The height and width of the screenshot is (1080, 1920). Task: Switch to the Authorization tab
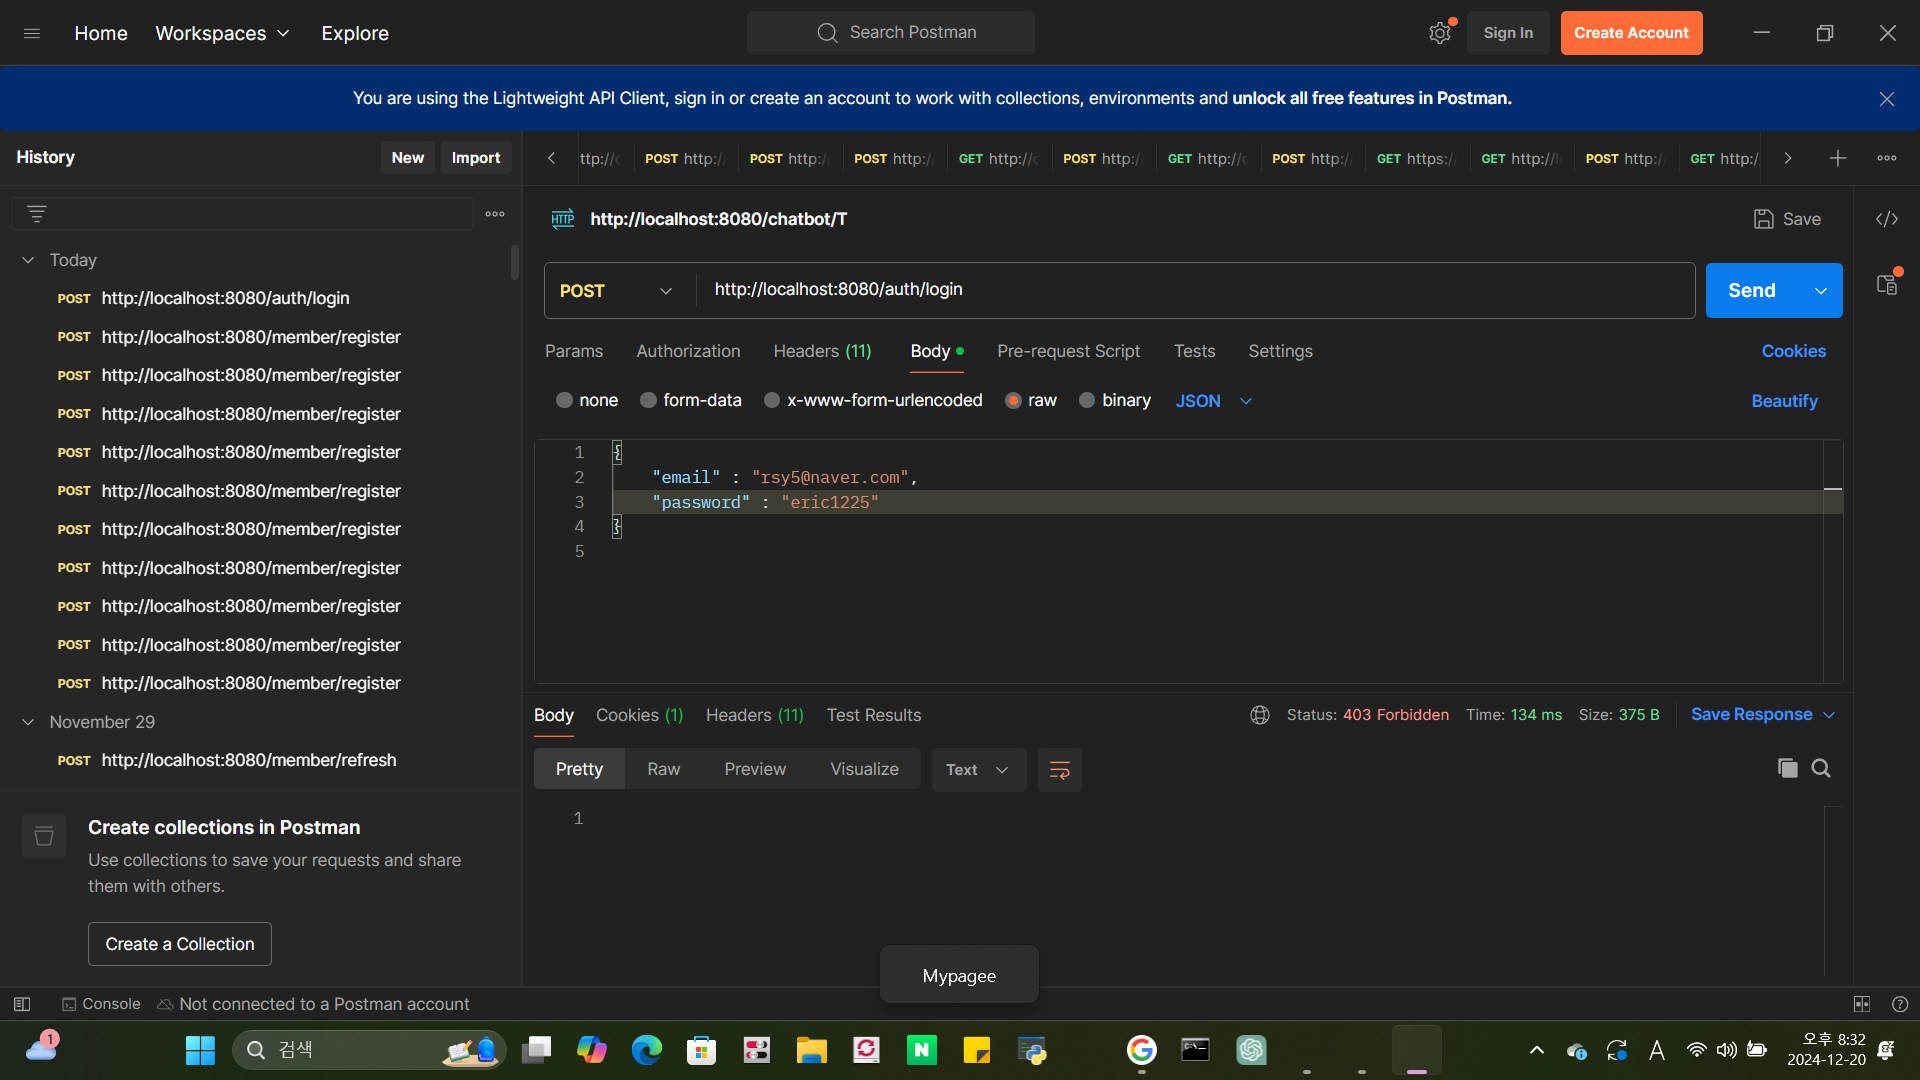click(x=688, y=352)
